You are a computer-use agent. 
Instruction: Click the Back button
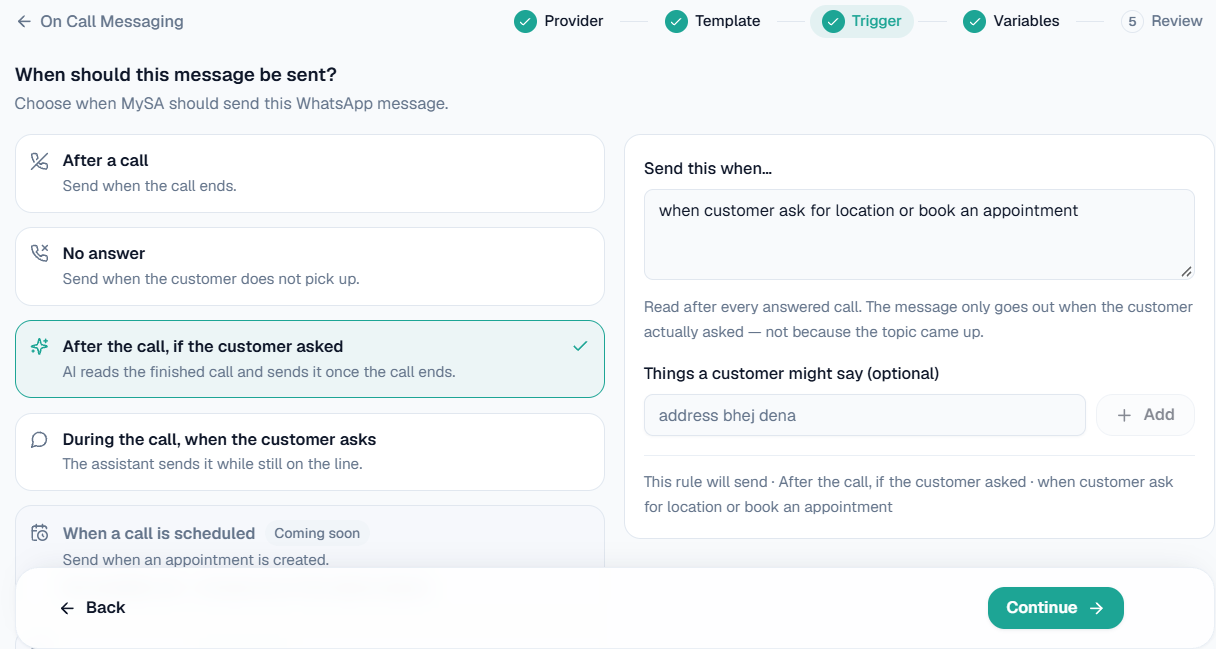point(92,608)
